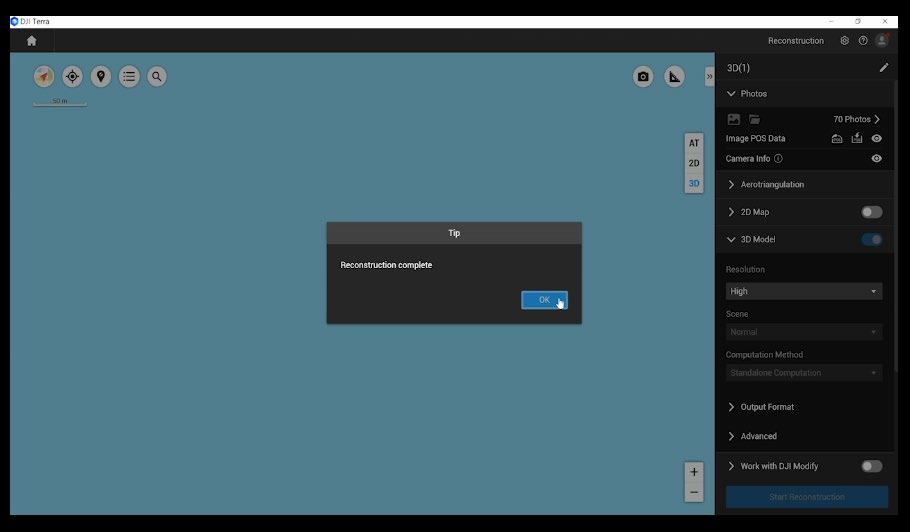910x532 pixels.
Task: Turn off the 3D Model switch
Action: [x=871, y=239]
